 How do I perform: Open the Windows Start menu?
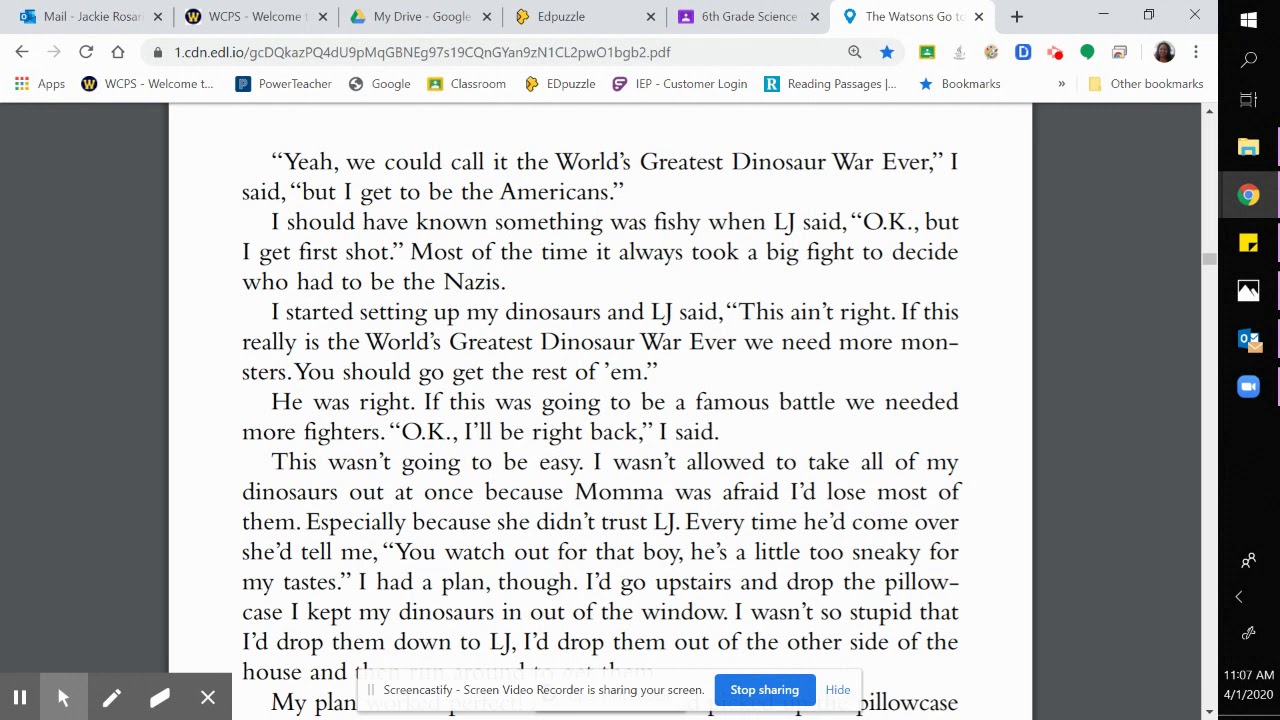(x=1249, y=20)
